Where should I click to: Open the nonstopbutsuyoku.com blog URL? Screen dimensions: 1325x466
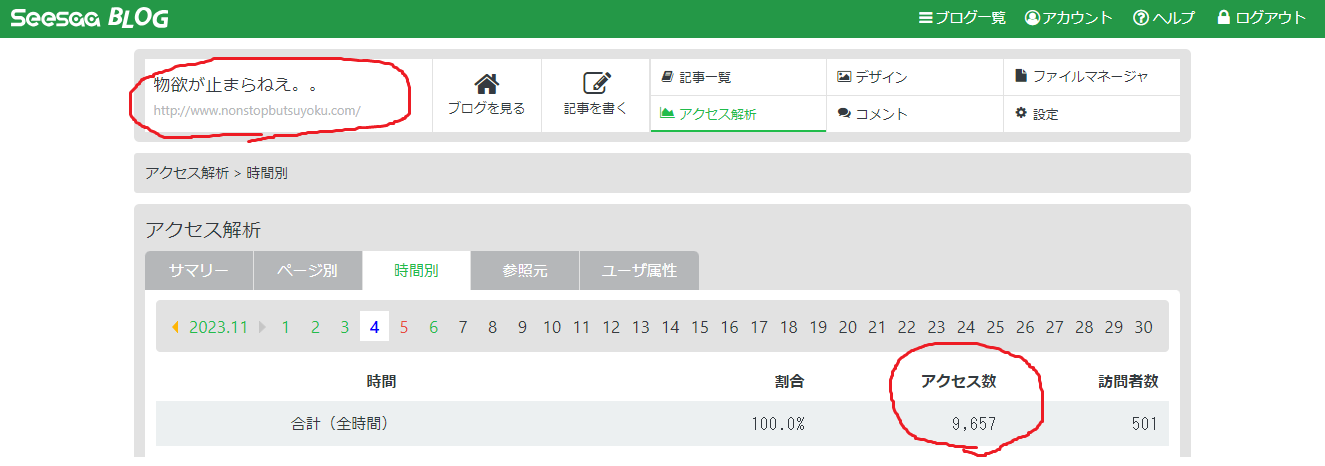tap(257, 111)
